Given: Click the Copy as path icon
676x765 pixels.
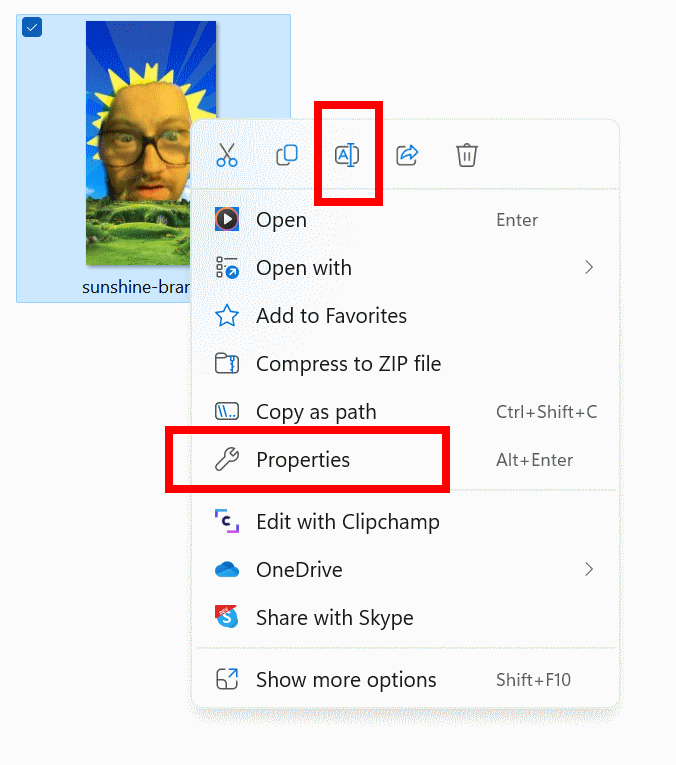Looking at the screenshot, I should coord(227,412).
